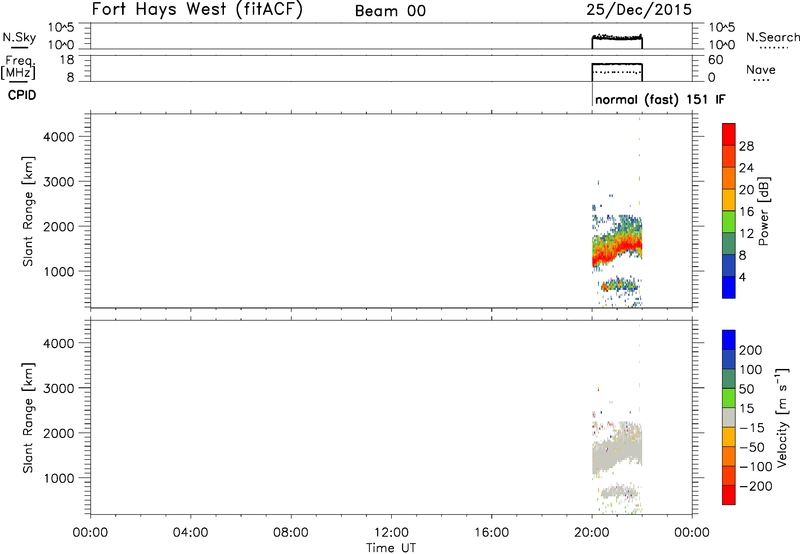Click power colorbar value '4'
This screenshot has height=554, width=800.
[742, 277]
